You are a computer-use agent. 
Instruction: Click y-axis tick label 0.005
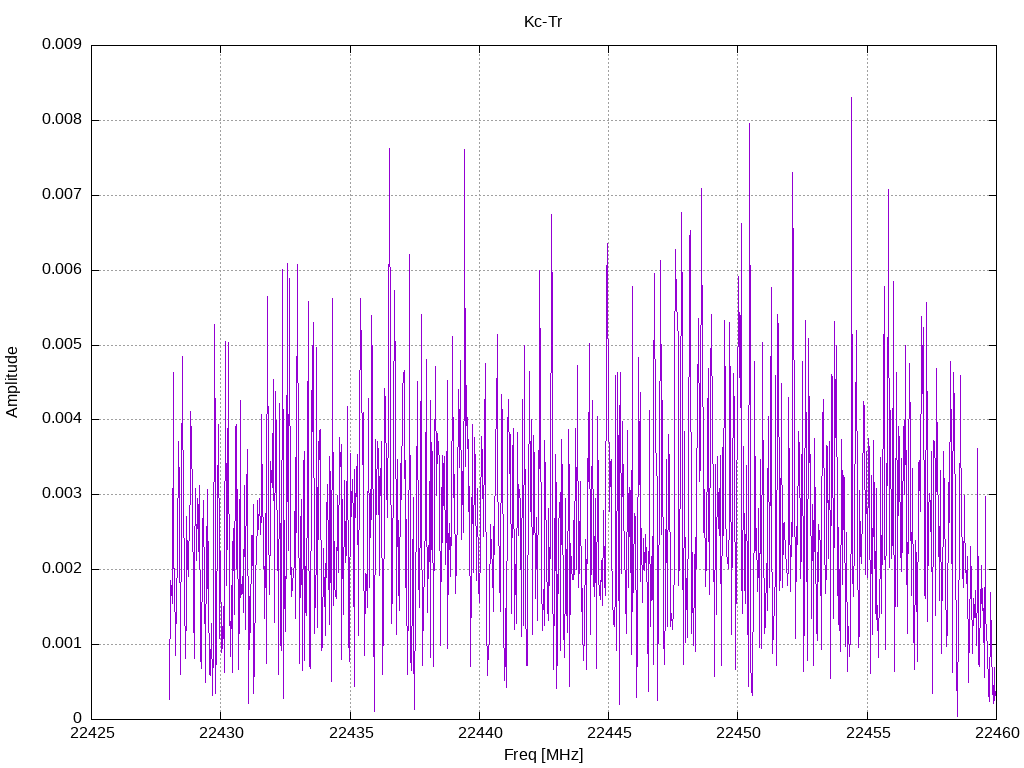[62, 344]
